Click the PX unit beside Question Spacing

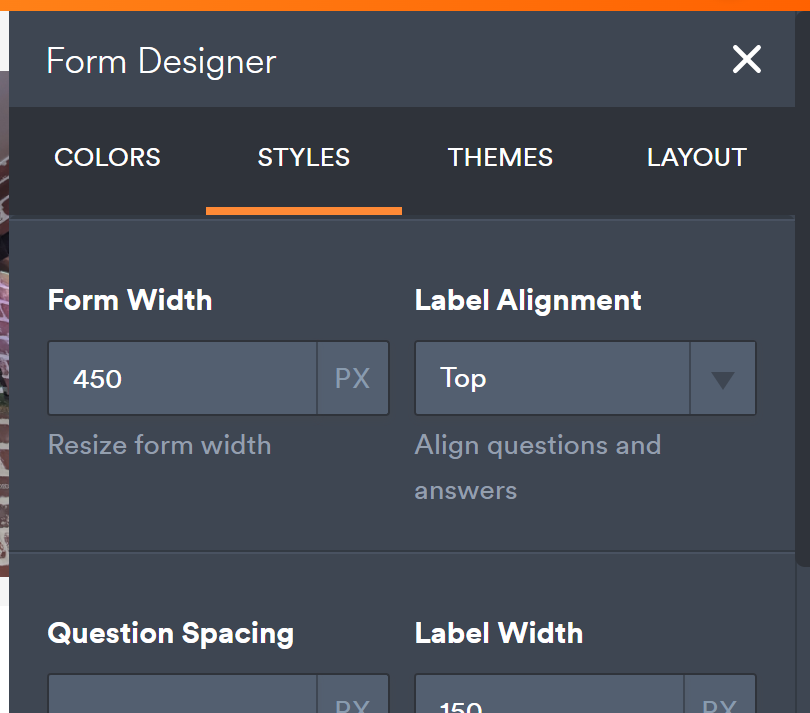(353, 702)
